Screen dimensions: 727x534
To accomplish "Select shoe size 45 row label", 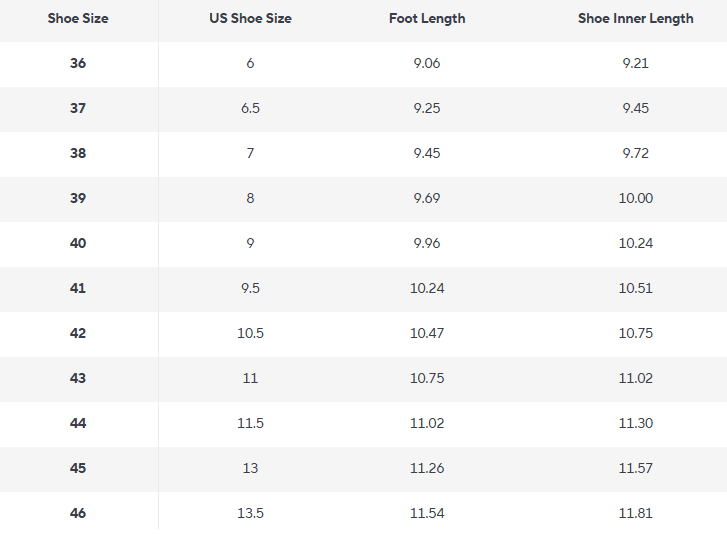I will [x=78, y=468].
